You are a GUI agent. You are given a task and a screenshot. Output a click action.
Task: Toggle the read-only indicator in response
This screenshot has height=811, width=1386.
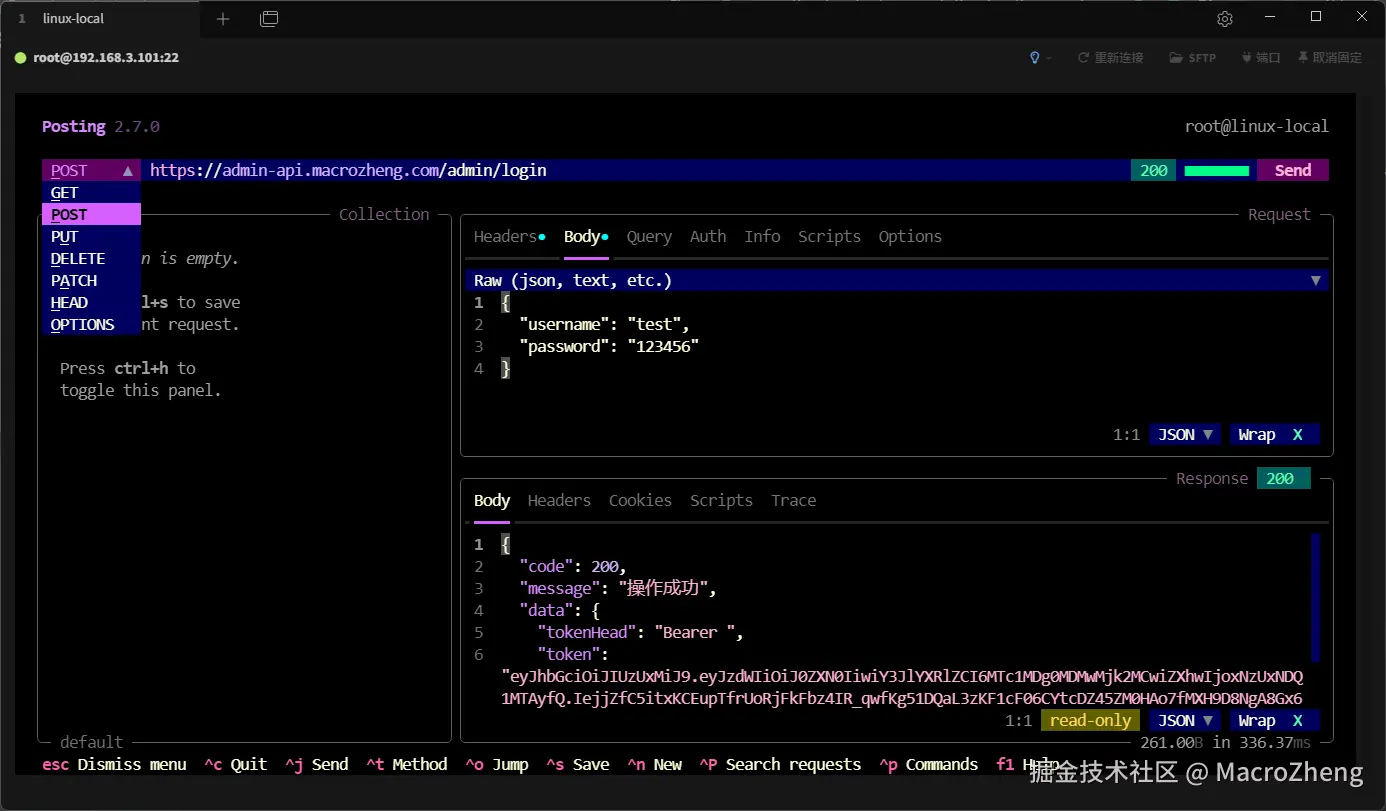1090,721
